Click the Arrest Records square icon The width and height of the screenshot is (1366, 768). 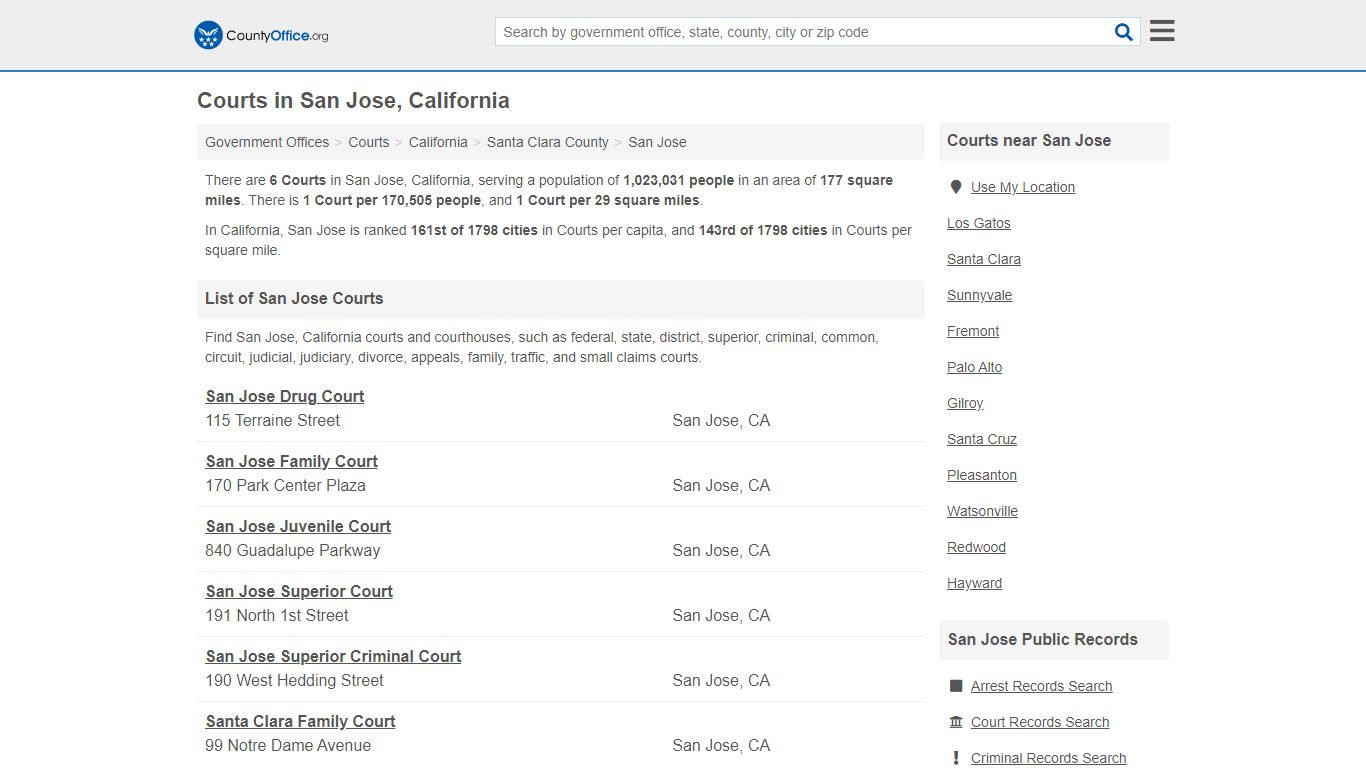pyautogui.click(x=956, y=686)
